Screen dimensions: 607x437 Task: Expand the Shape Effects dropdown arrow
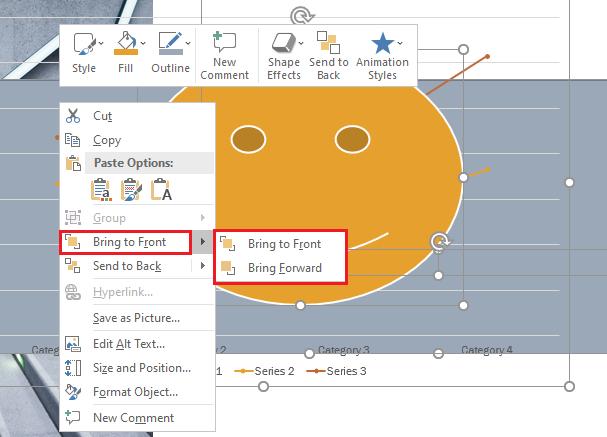[x=301, y=43]
